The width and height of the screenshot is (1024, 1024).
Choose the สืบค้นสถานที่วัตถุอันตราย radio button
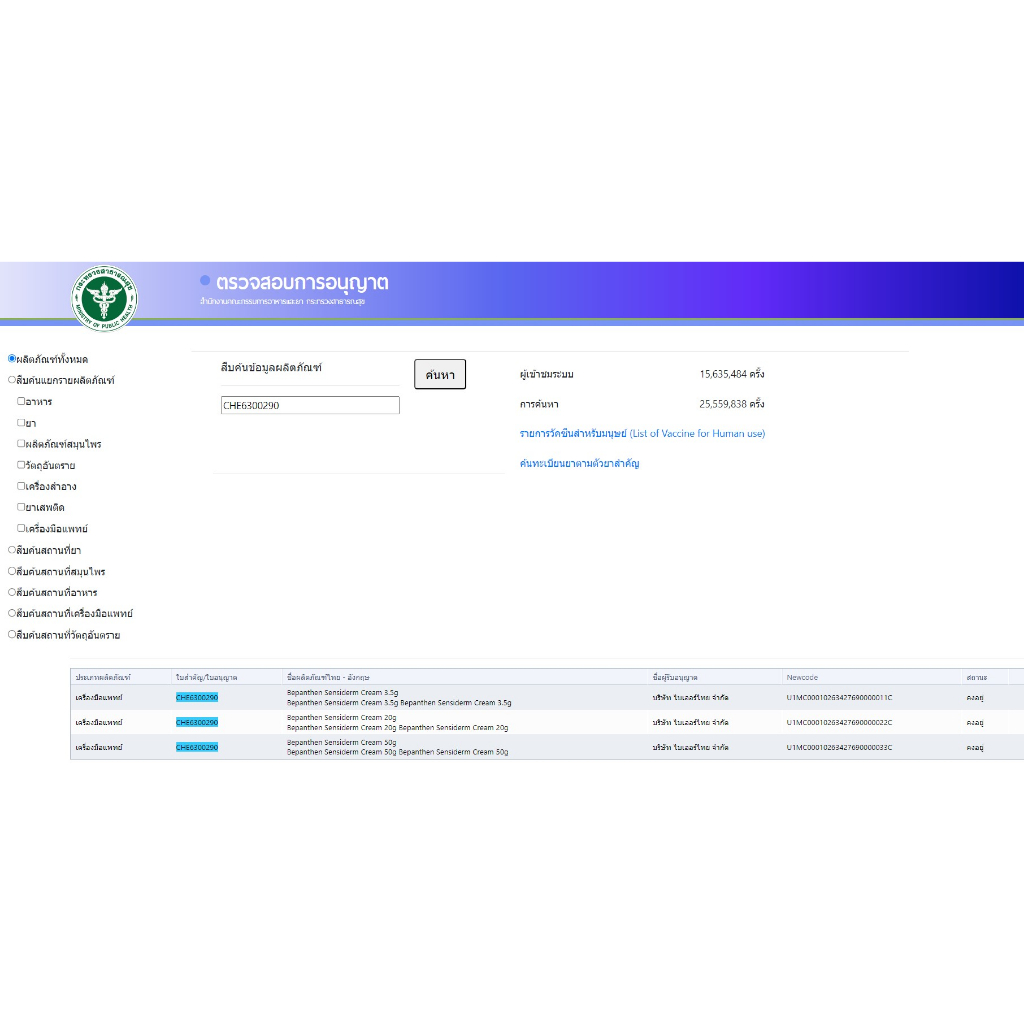point(12,634)
